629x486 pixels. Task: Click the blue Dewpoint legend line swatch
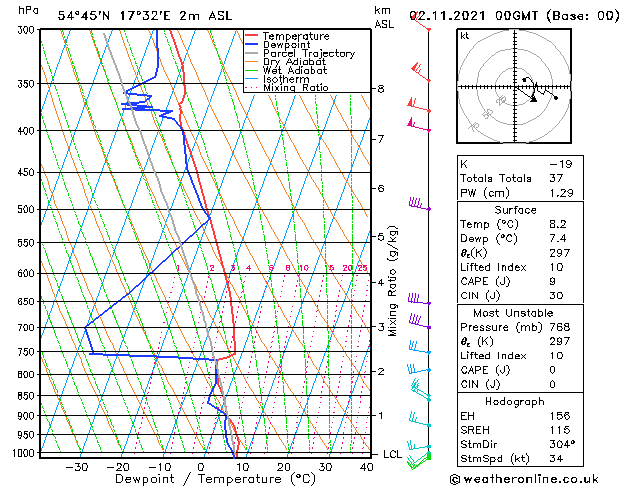[253, 45]
